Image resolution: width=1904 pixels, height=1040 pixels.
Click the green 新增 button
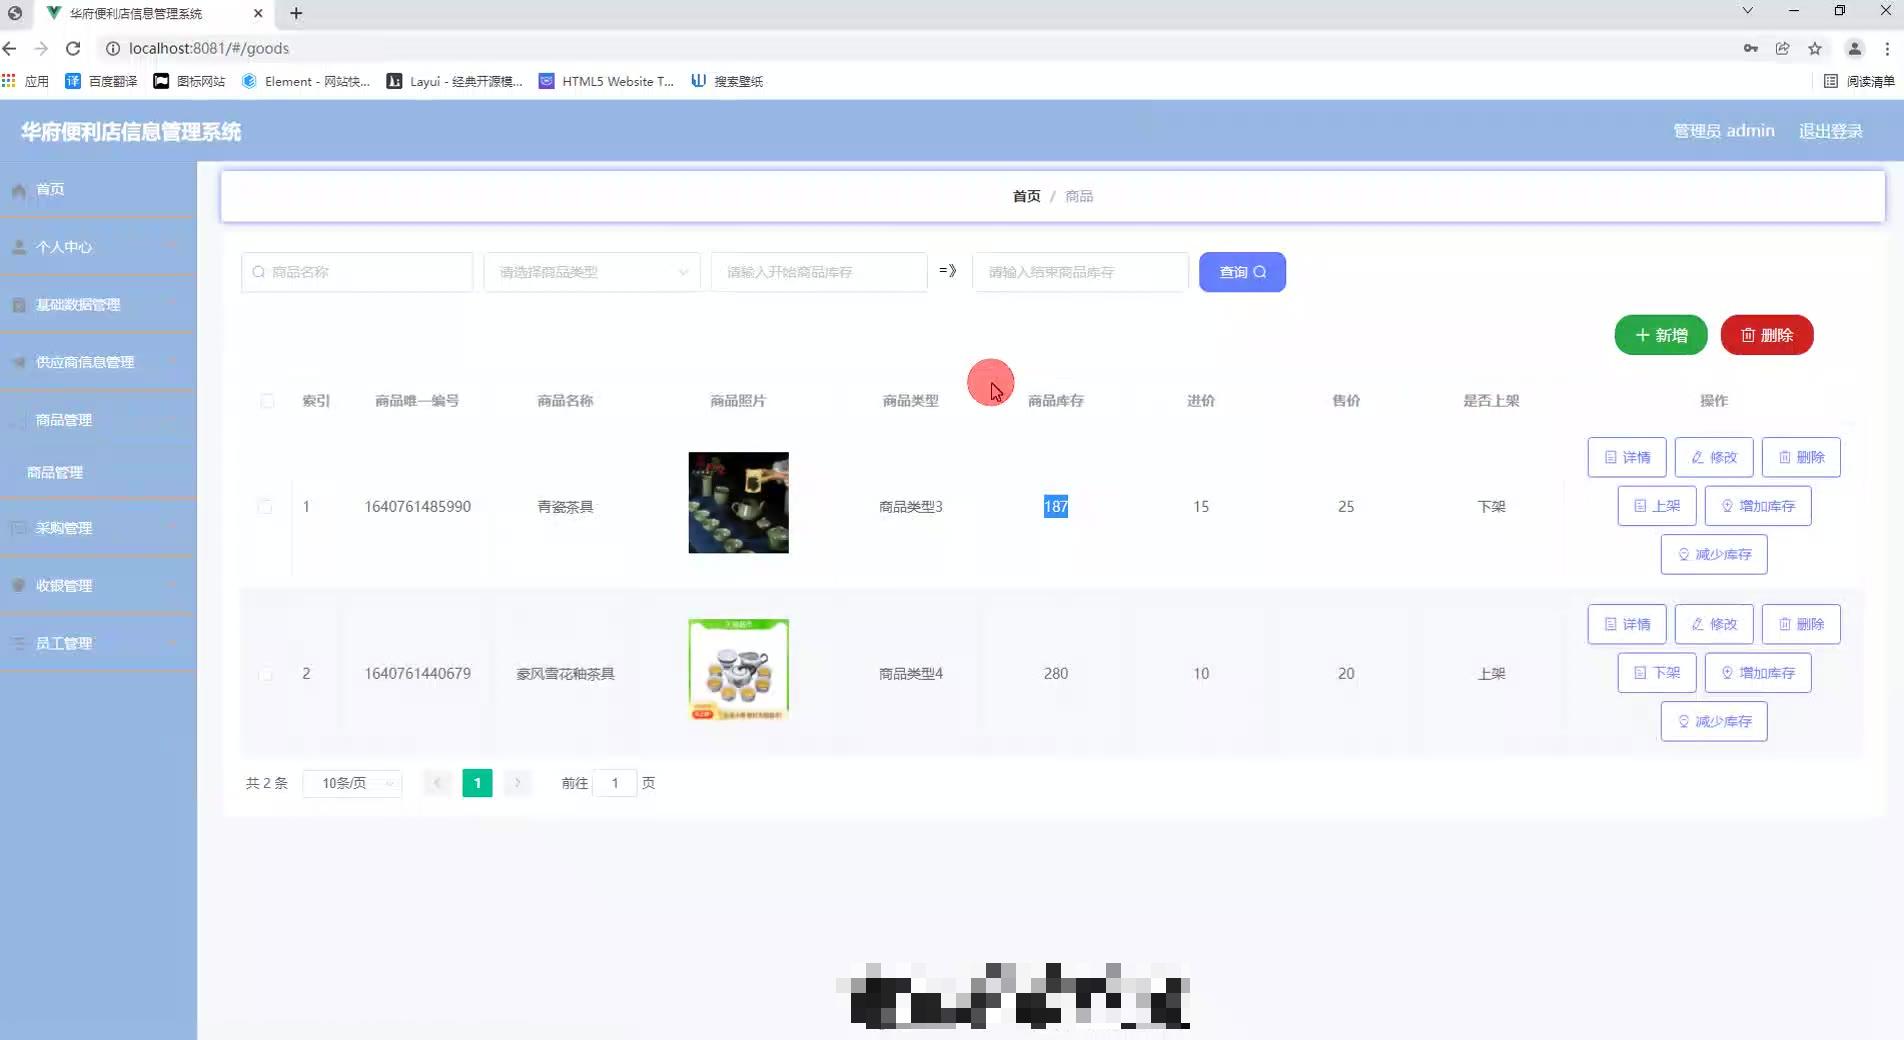point(1661,335)
